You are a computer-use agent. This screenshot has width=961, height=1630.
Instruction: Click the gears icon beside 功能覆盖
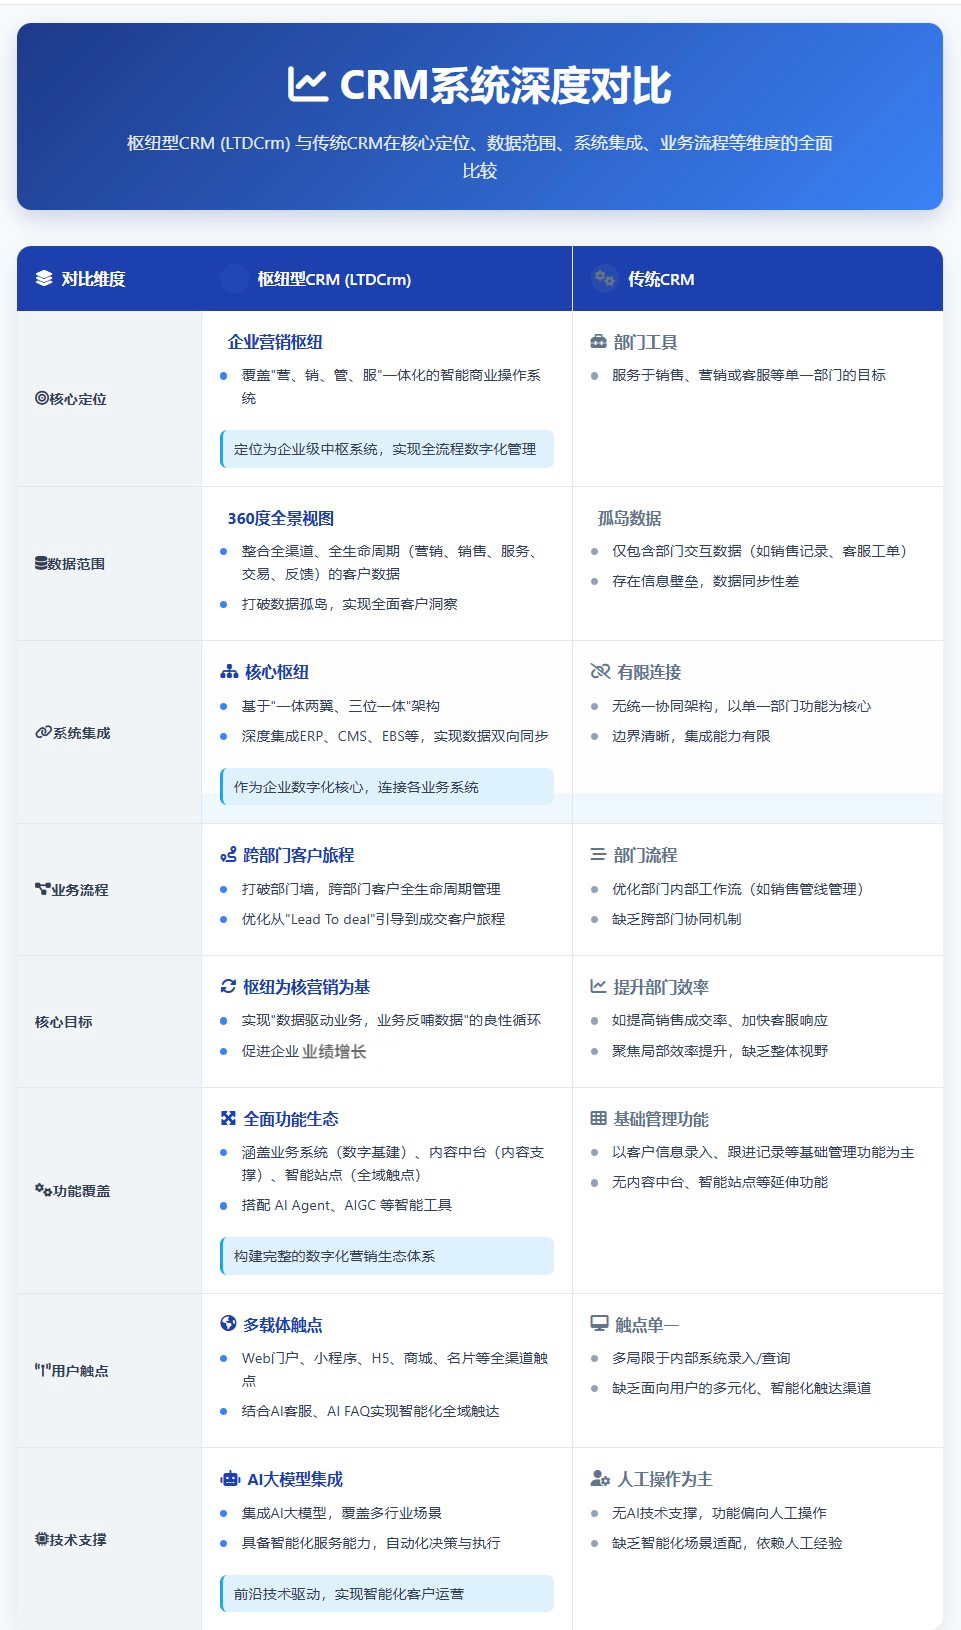[43, 1190]
